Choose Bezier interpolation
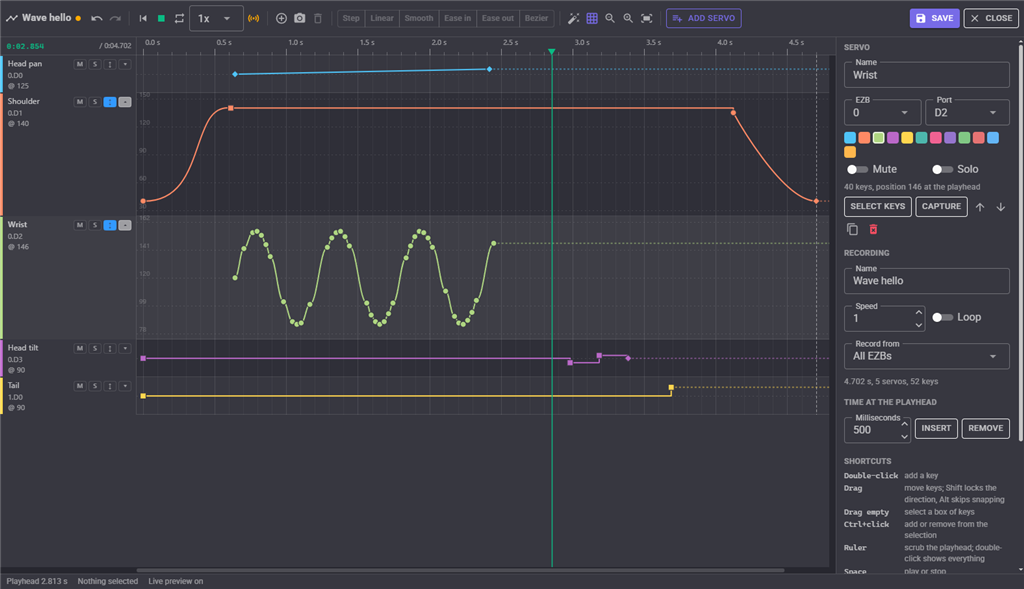 [x=536, y=18]
